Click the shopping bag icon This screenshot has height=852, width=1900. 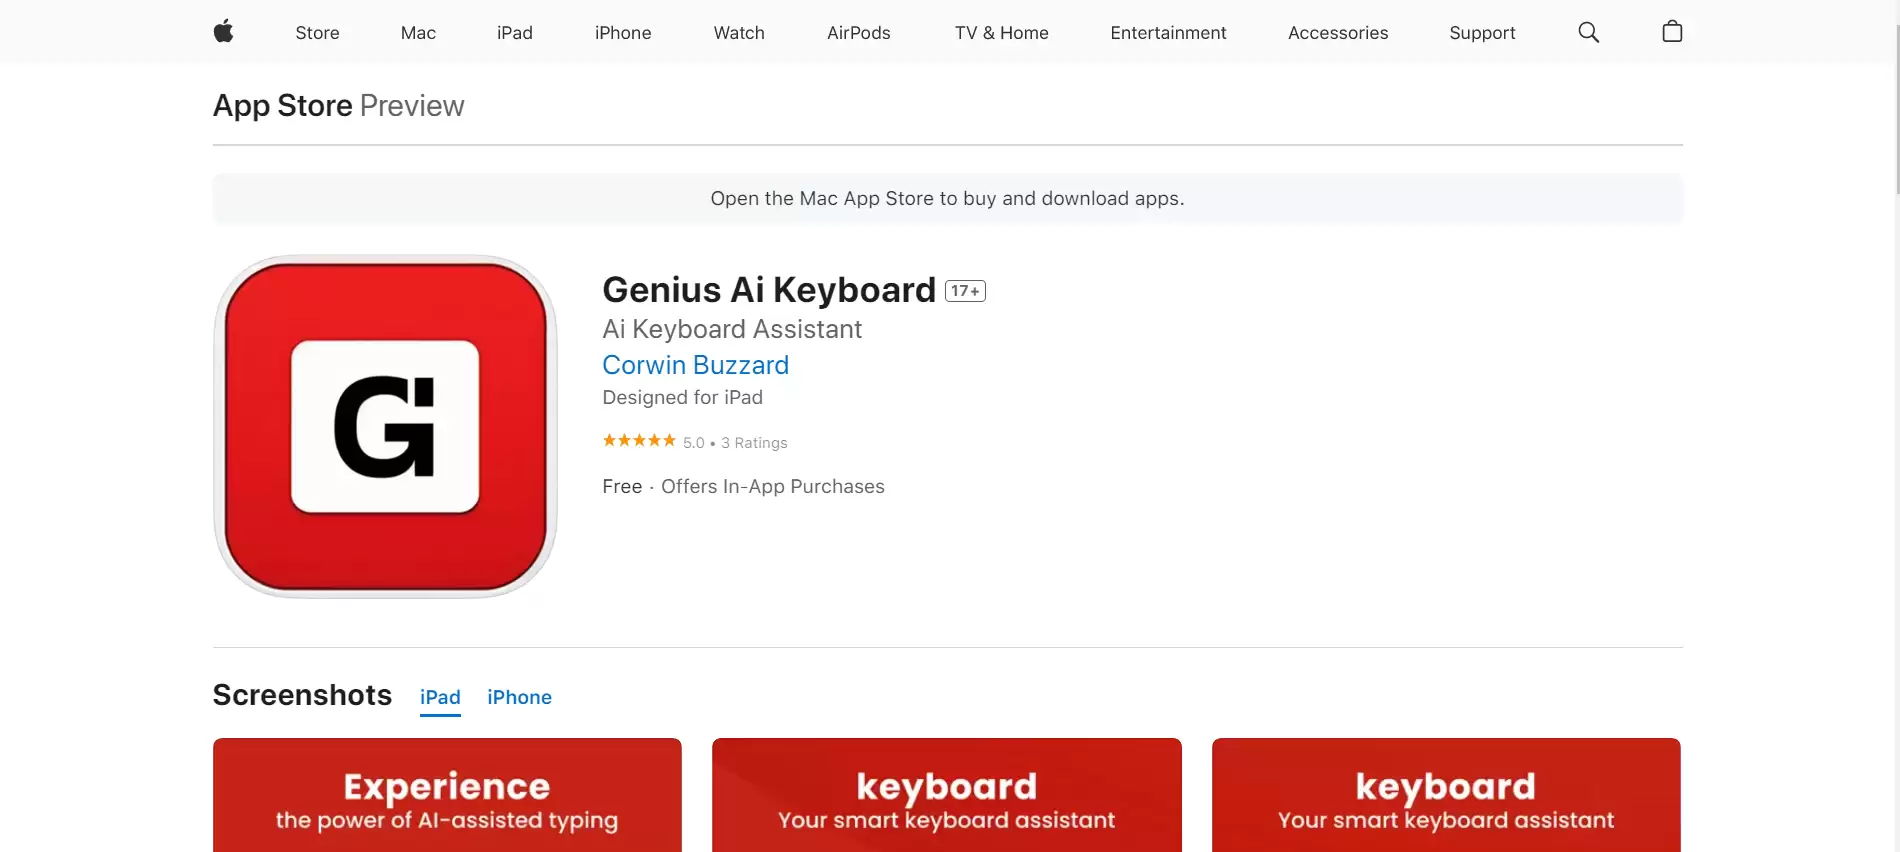(1671, 31)
